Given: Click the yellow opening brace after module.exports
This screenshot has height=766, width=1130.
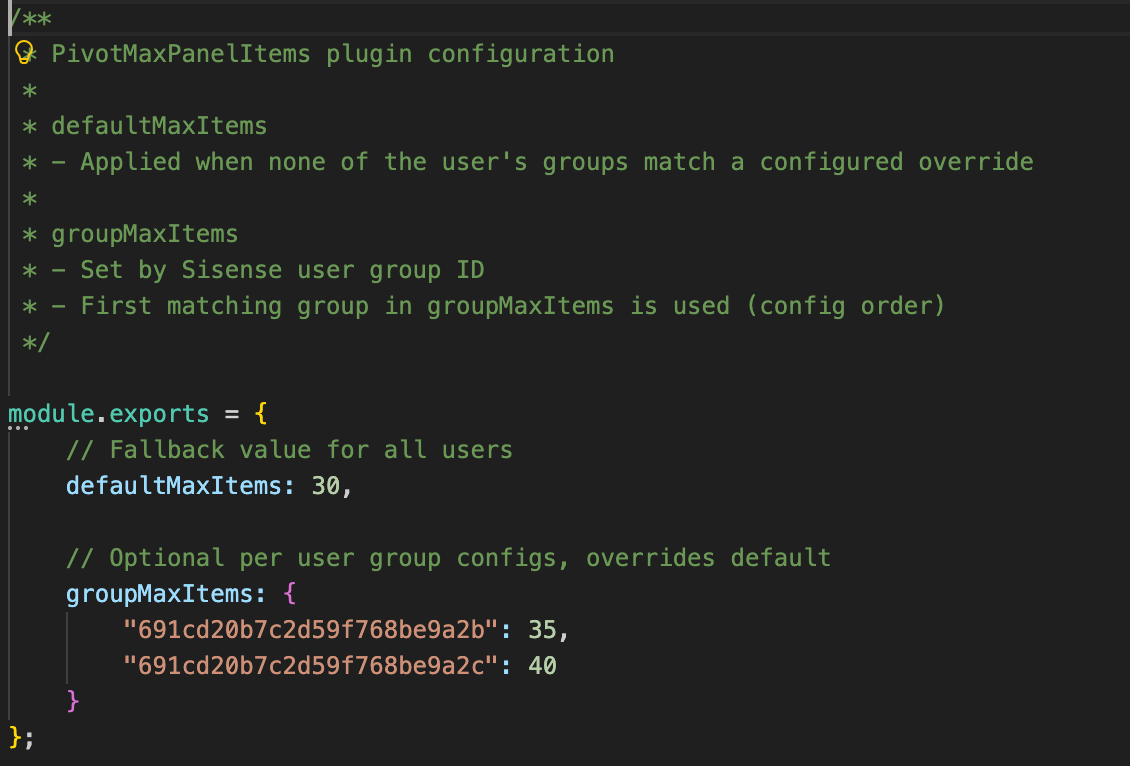Looking at the screenshot, I should (261, 414).
